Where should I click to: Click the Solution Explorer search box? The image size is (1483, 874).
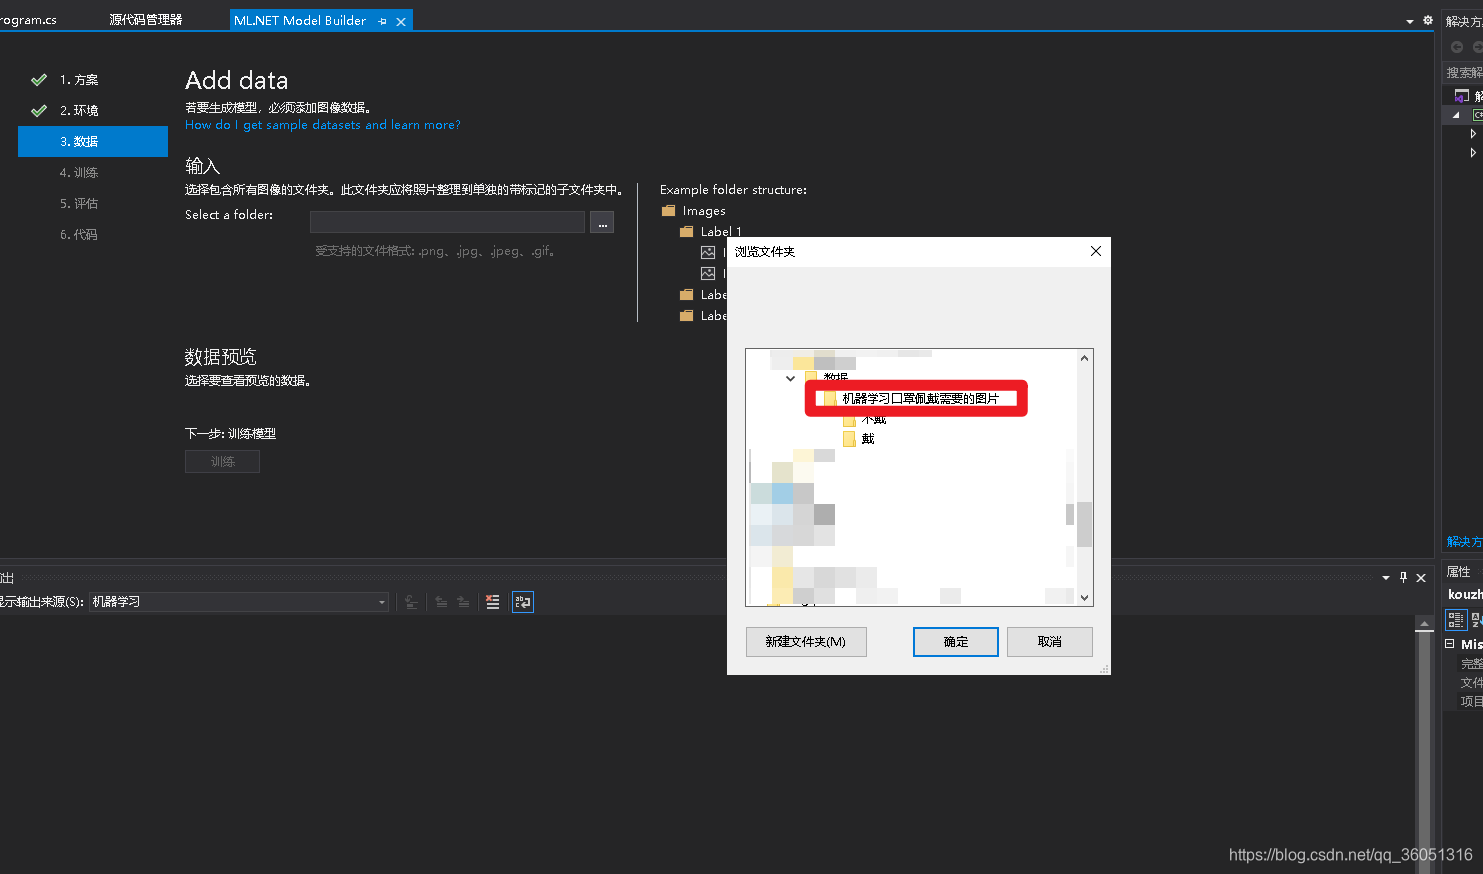point(1464,73)
